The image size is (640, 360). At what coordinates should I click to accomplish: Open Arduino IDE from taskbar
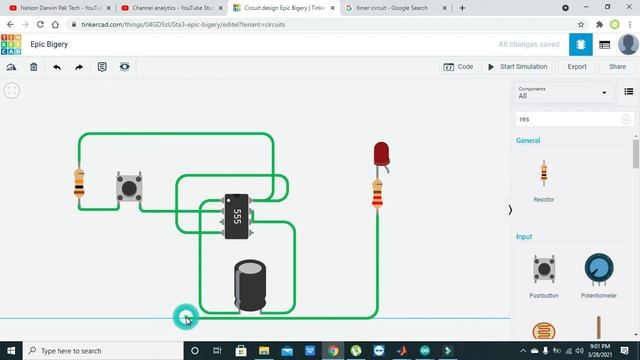point(425,351)
